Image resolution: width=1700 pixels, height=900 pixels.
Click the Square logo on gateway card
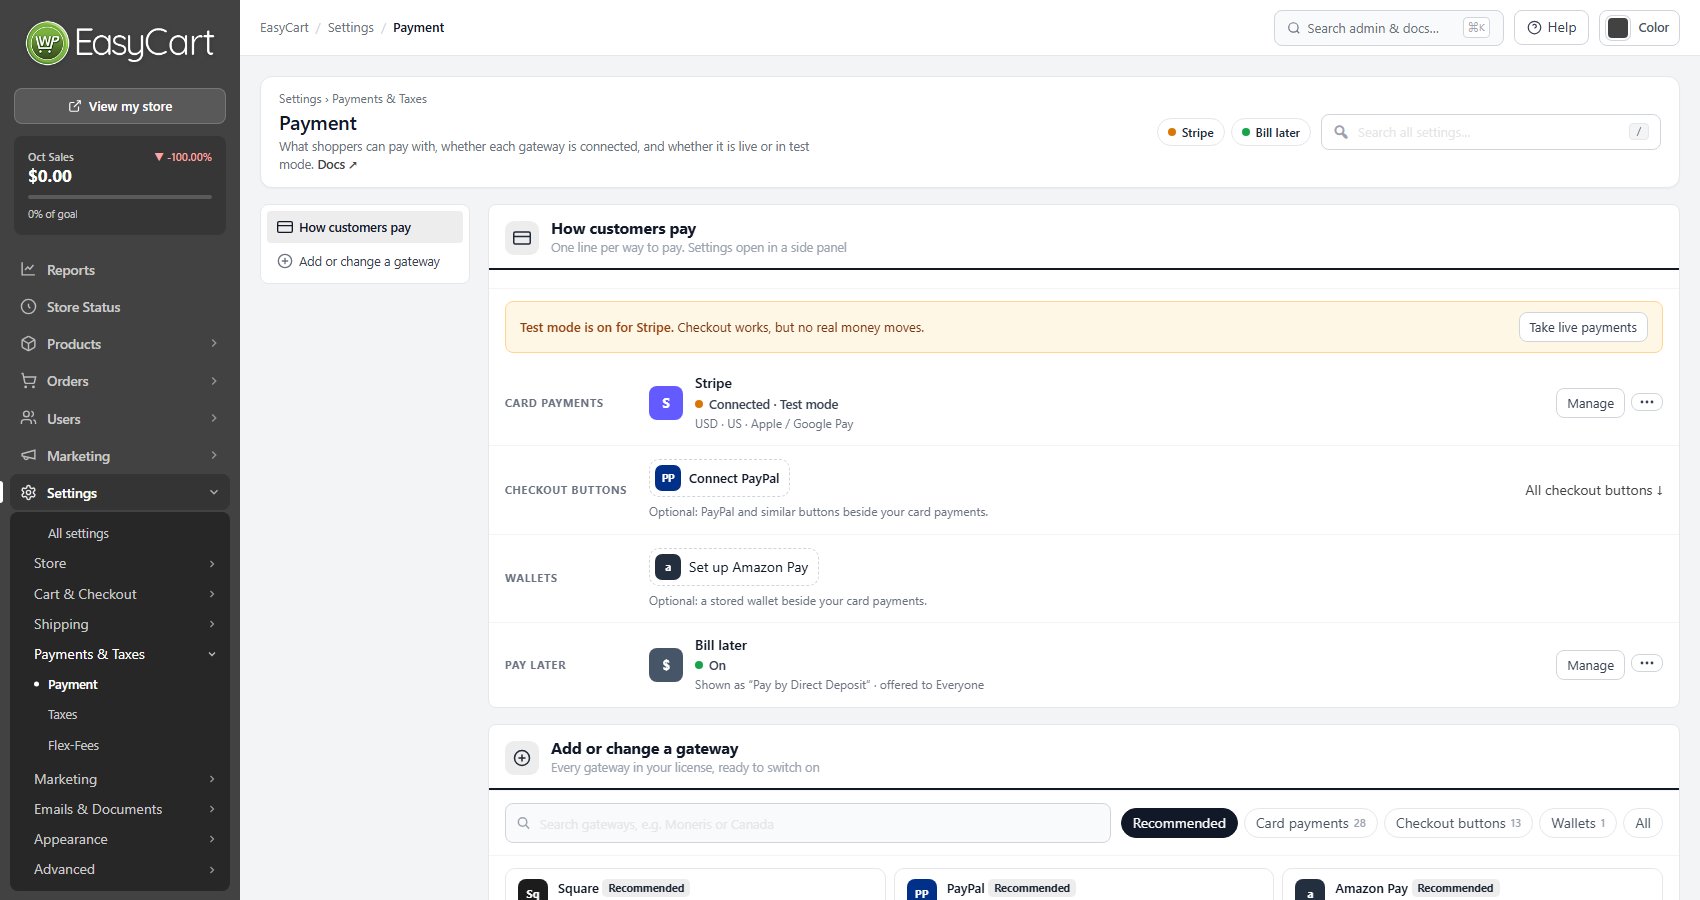(533, 892)
